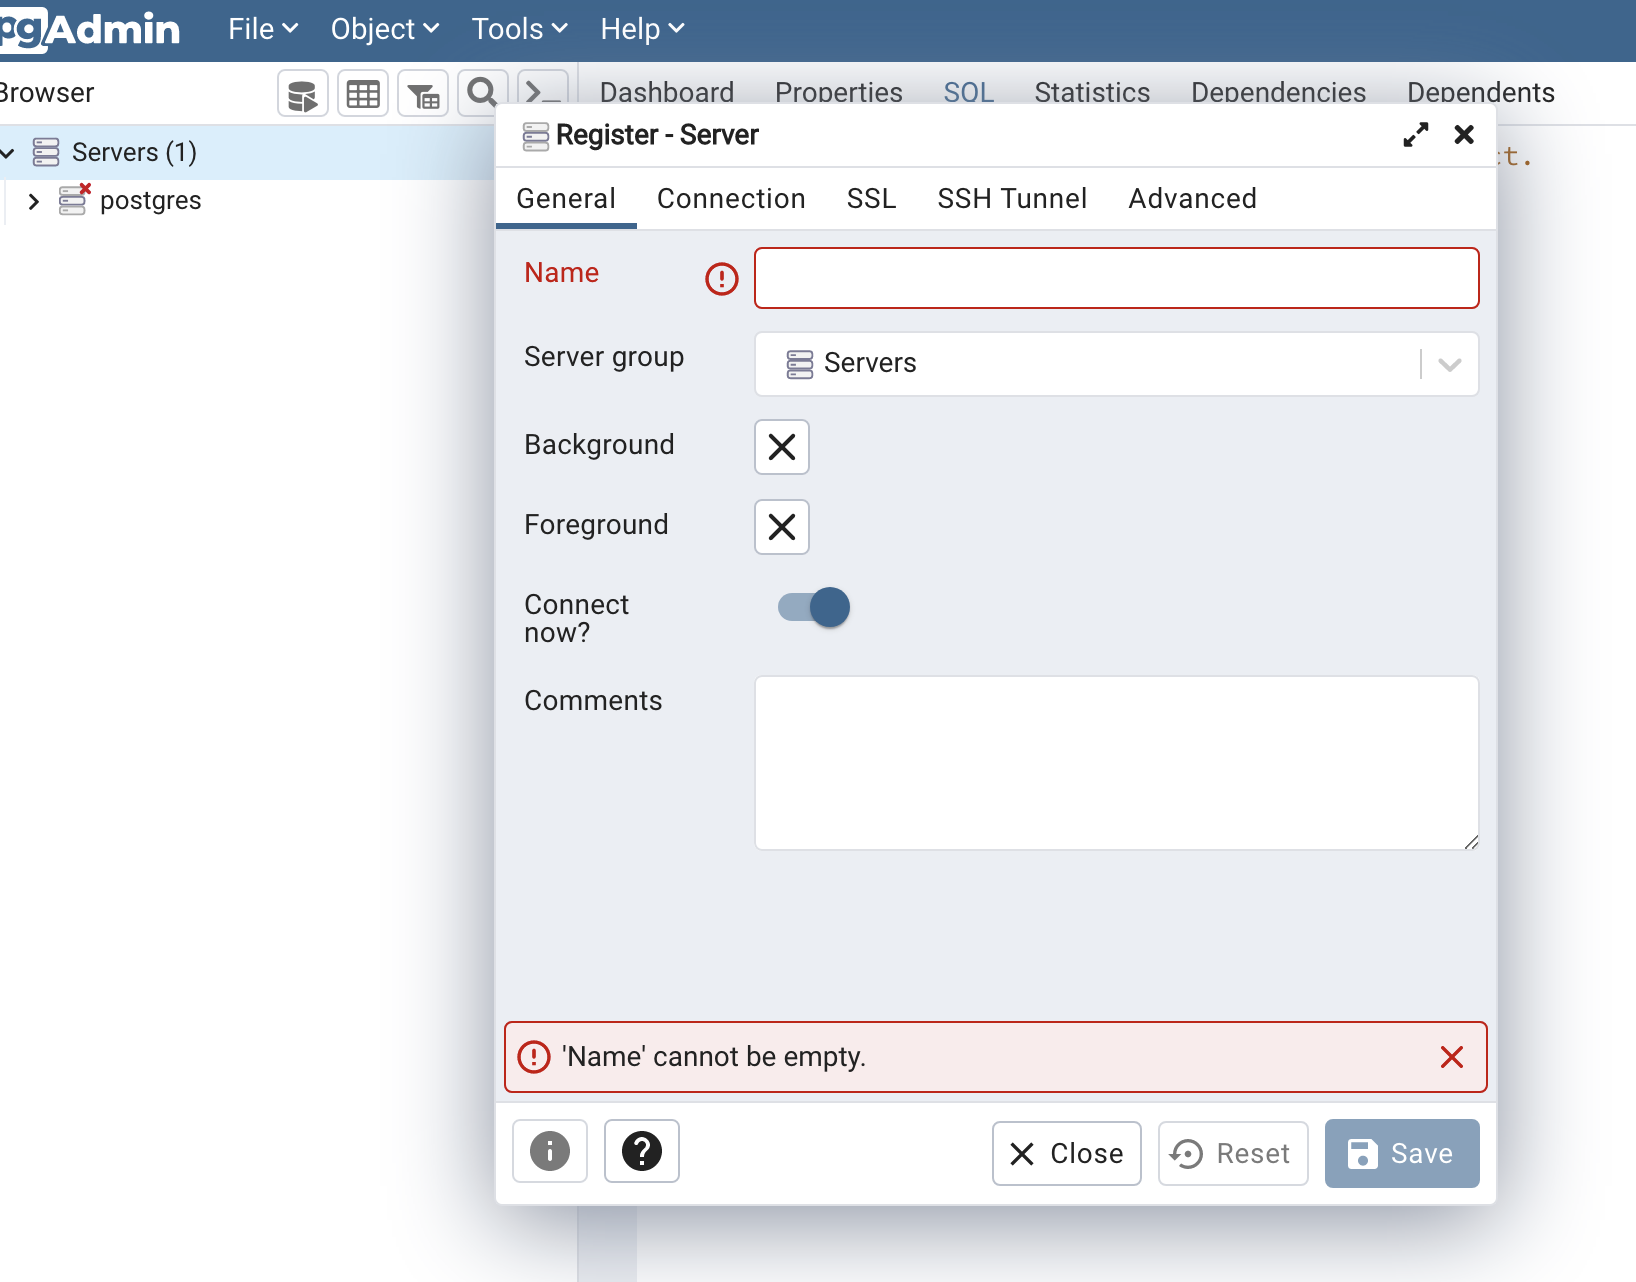Open the Tools menu
Screen dimensions: 1636x1282
coord(519,29)
